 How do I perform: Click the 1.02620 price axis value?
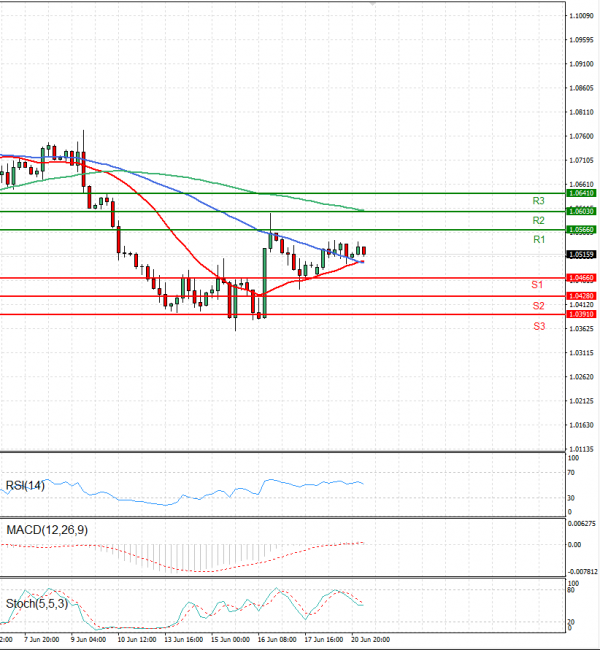(x=582, y=377)
